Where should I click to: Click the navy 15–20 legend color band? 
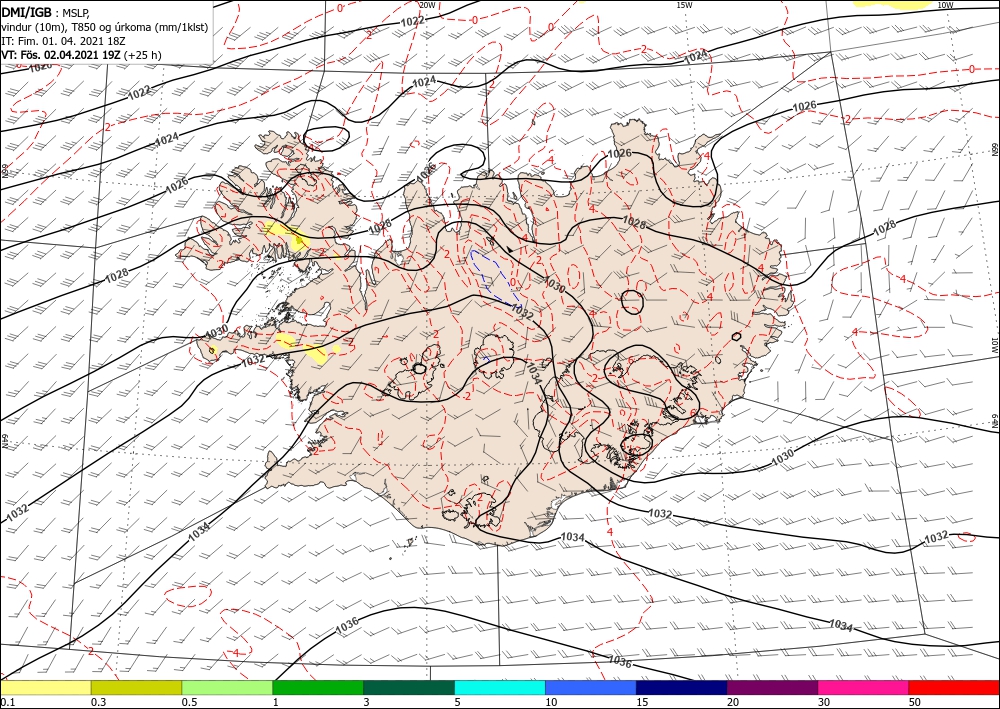(x=682, y=687)
